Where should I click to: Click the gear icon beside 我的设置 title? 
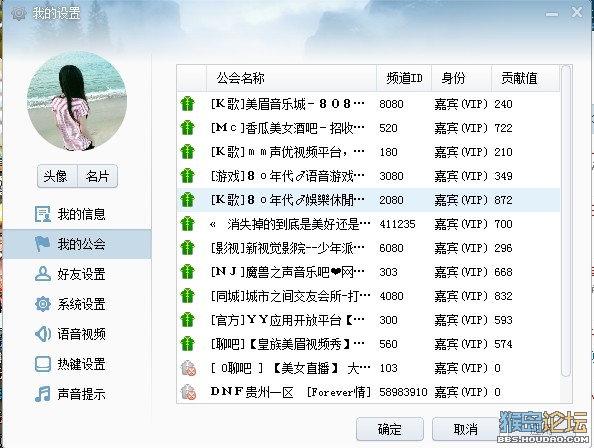point(19,13)
